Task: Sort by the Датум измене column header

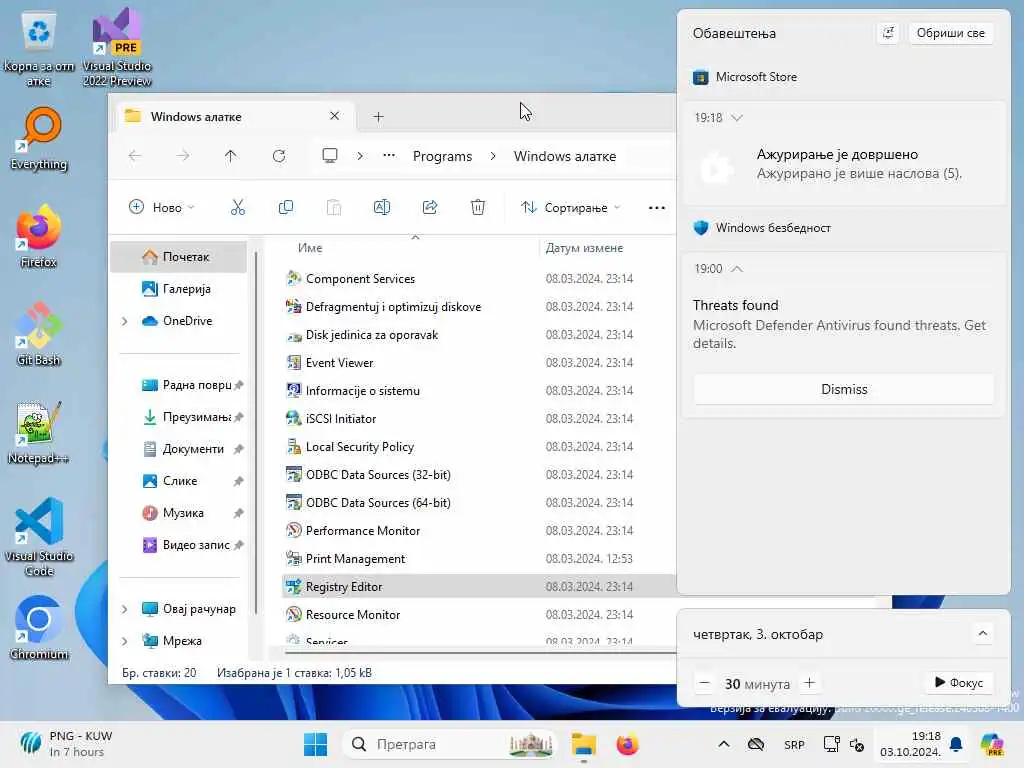Action: (x=584, y=248)
